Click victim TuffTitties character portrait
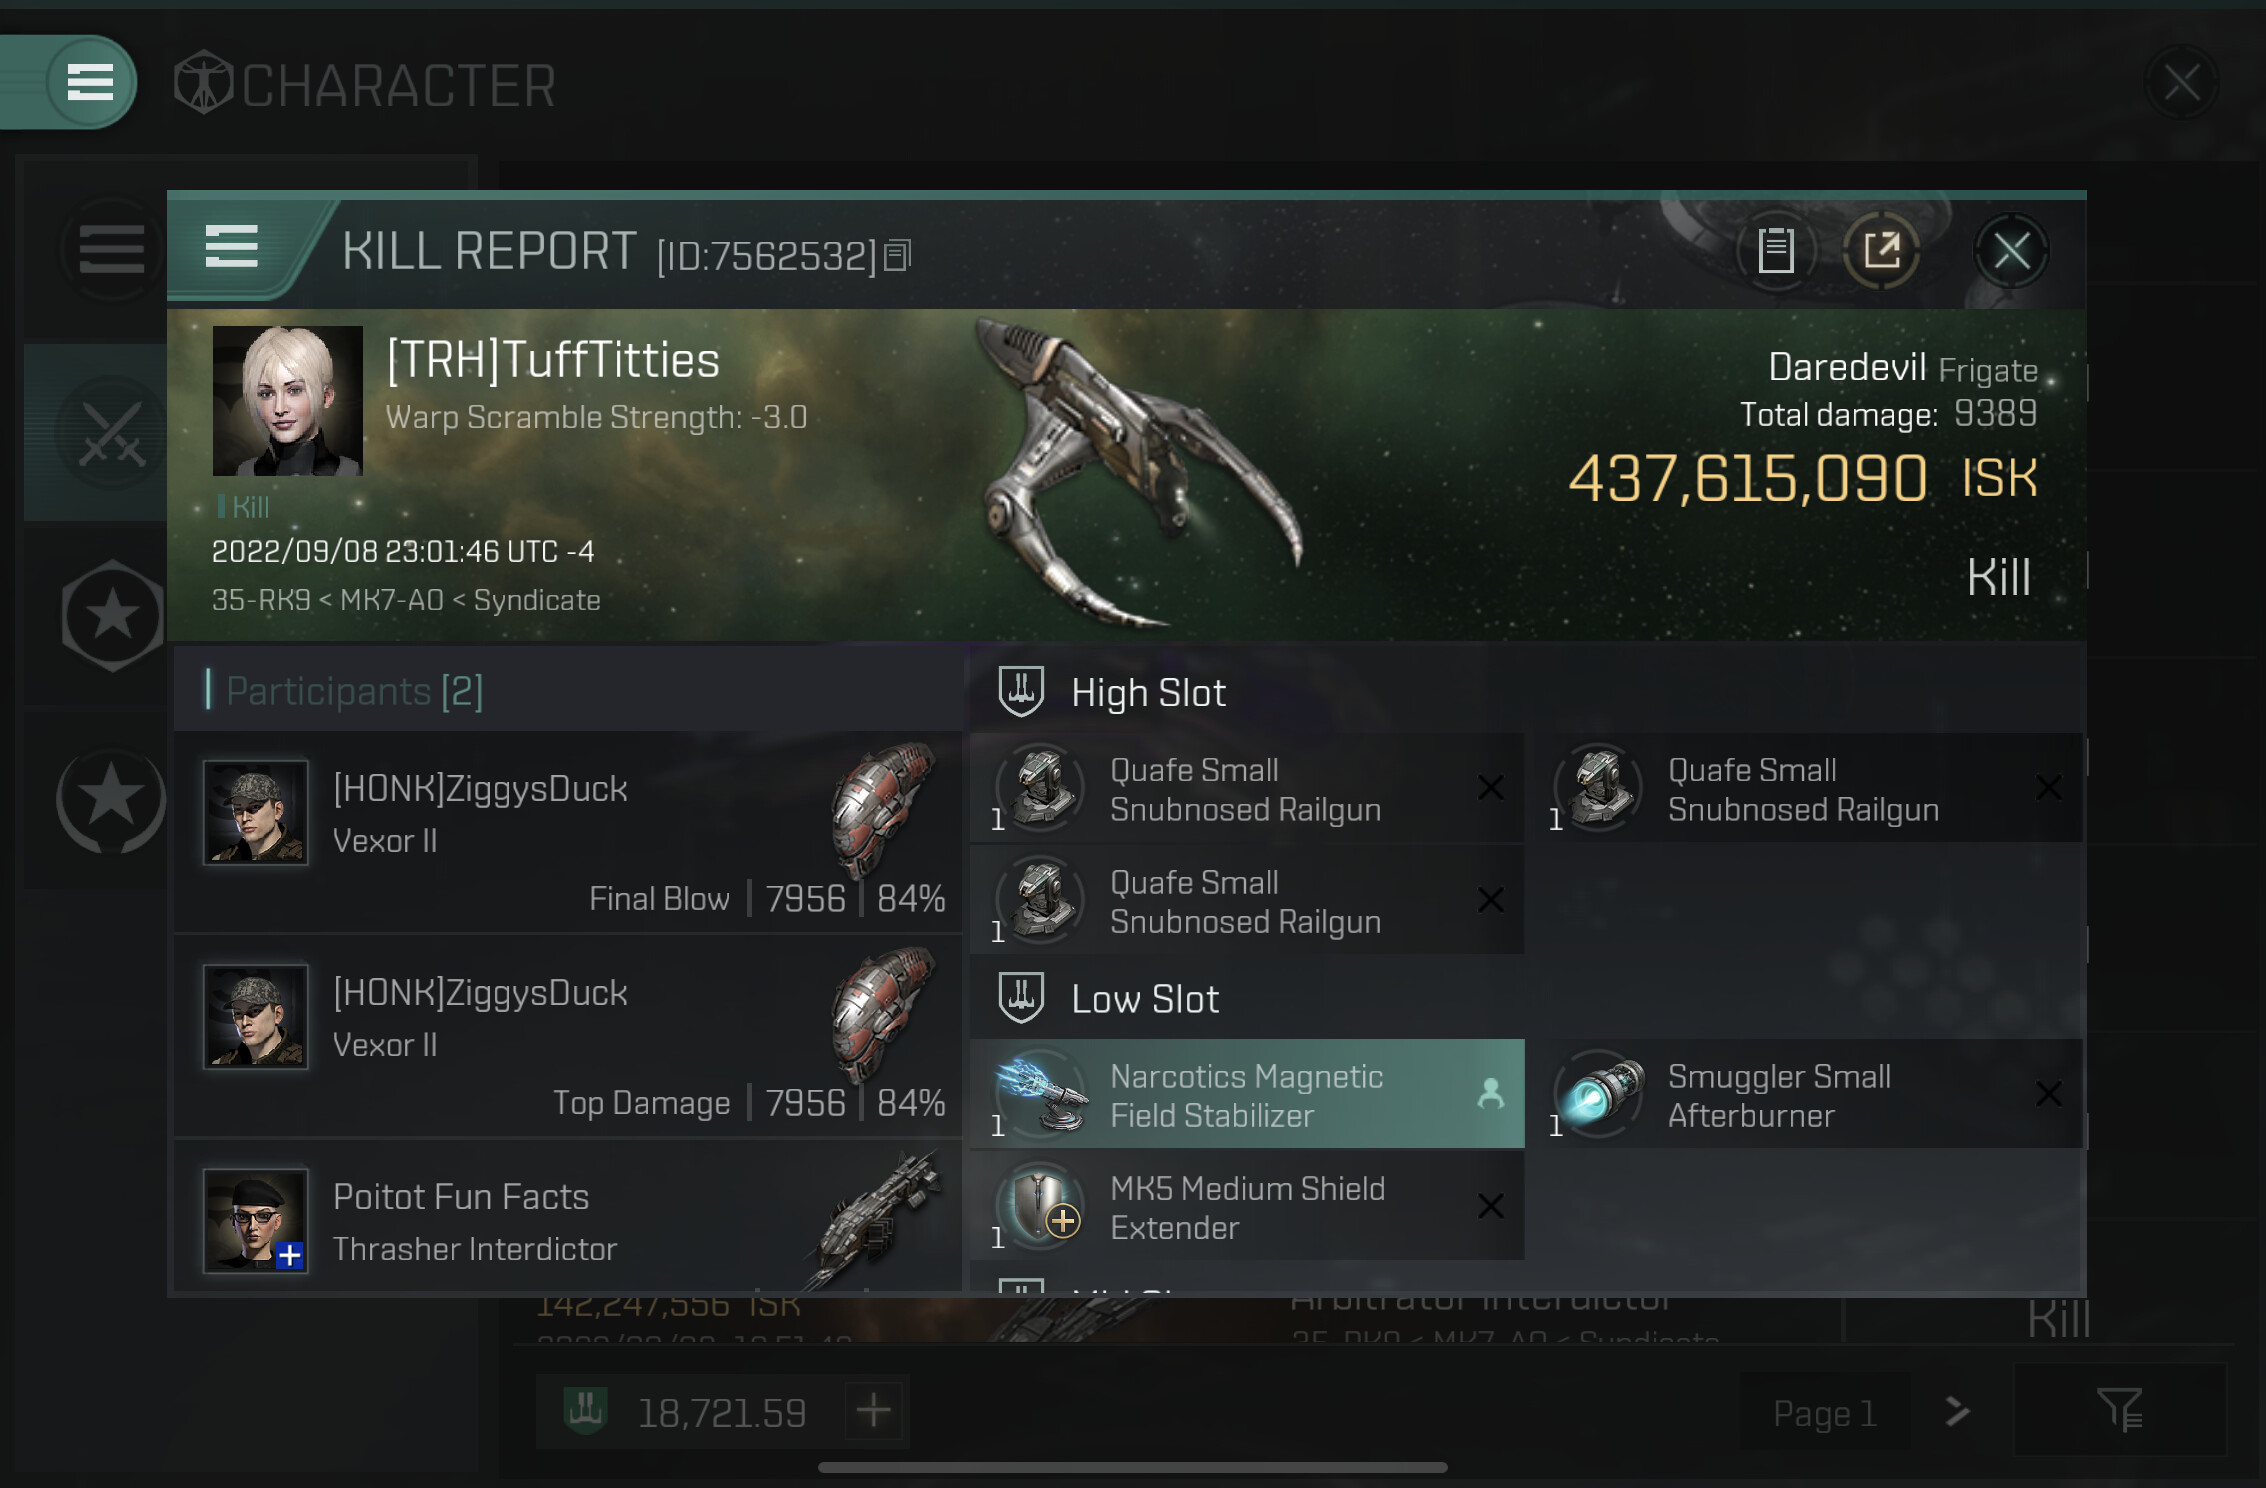2266x1488 pixels. (x=287, y=400)
